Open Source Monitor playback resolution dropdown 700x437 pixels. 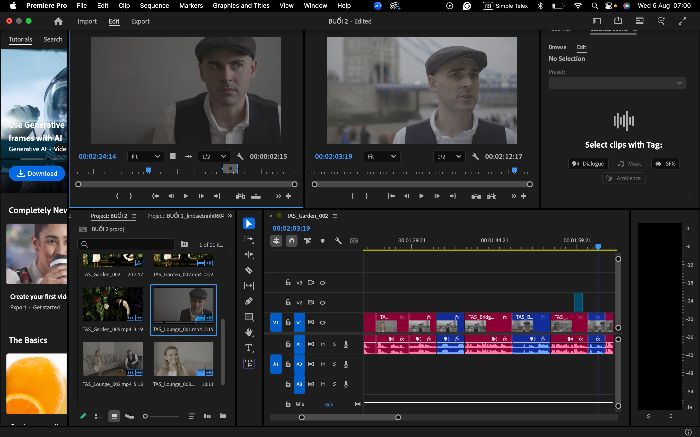[x=214, y=157]
